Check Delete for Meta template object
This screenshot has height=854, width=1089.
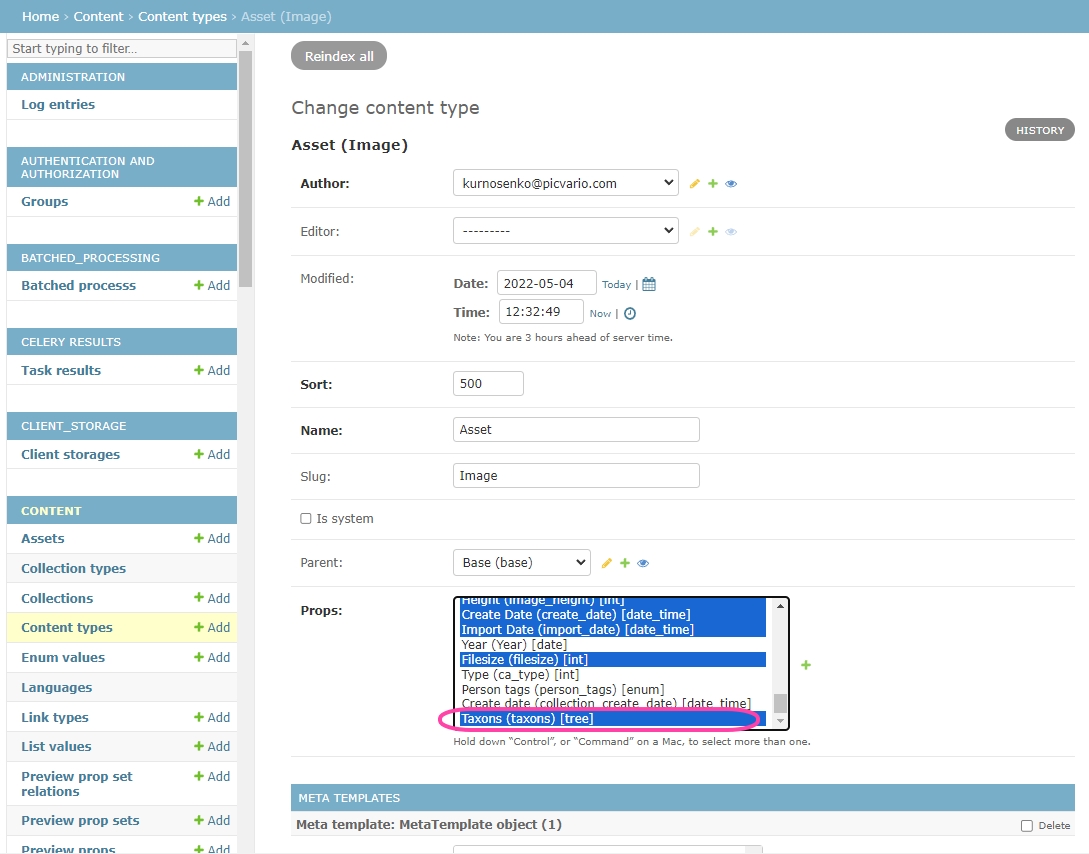click(1026, 826)
